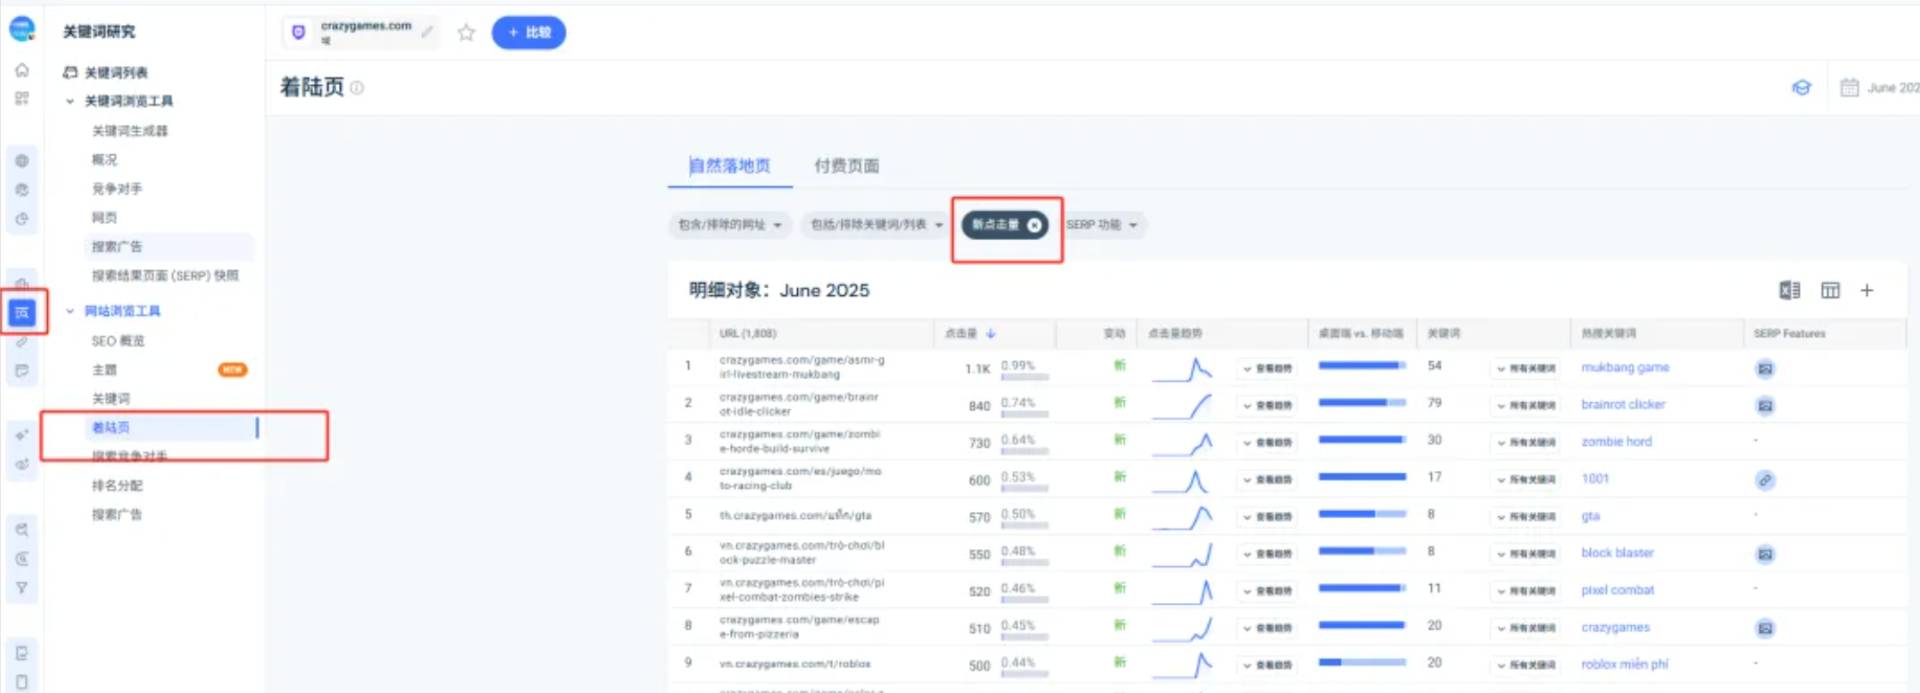Click the URL th.crazygames.com gta in row 5
Screen dimensions: 1920x693
point(795,516)
